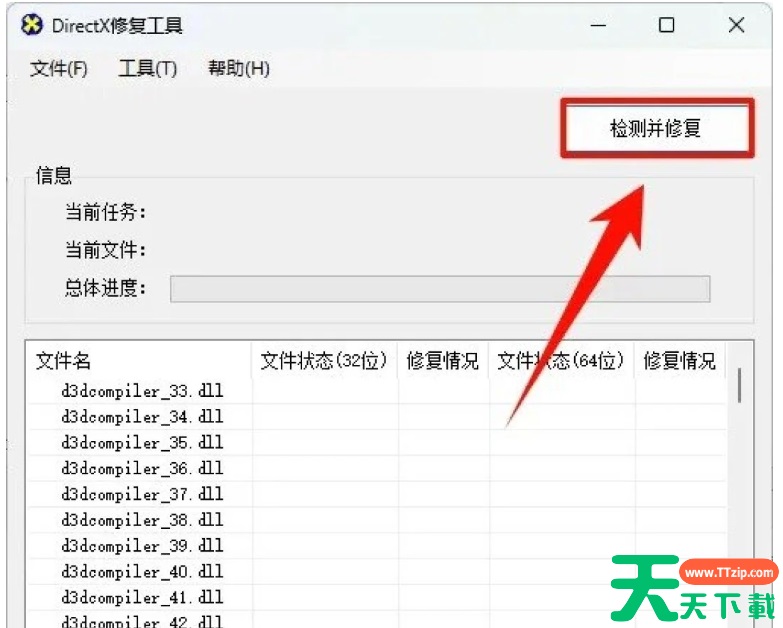
Task: Select the d3dcompiler_37.dll entry
Action: coord(142,495)
